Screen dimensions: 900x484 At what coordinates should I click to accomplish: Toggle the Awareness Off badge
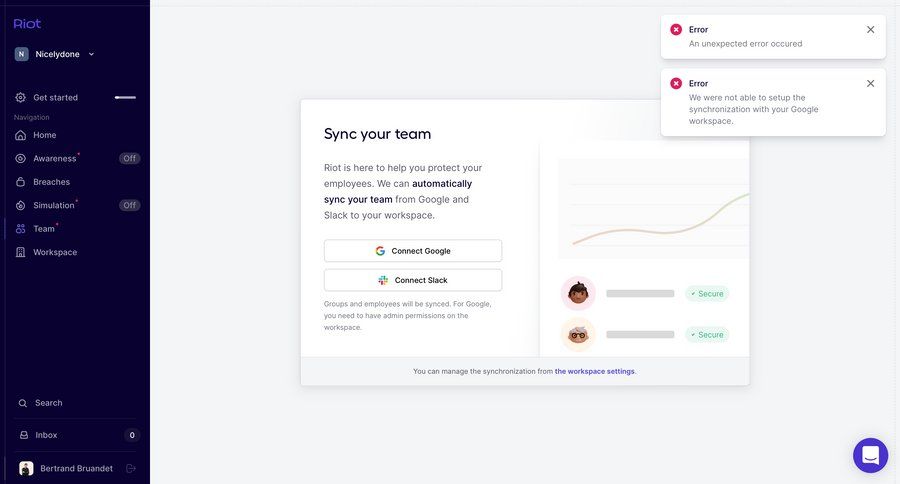pyautogui.click(x=129, y=158)
